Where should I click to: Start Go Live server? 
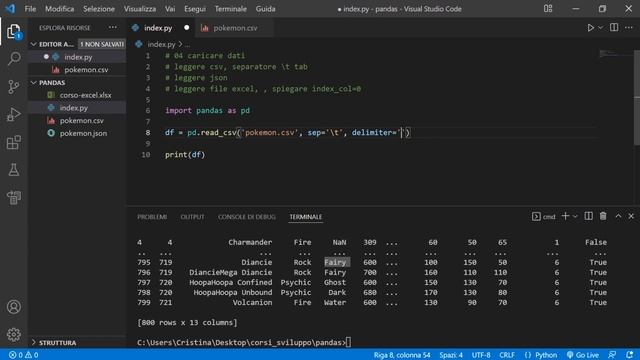click(x=583, y=355)
